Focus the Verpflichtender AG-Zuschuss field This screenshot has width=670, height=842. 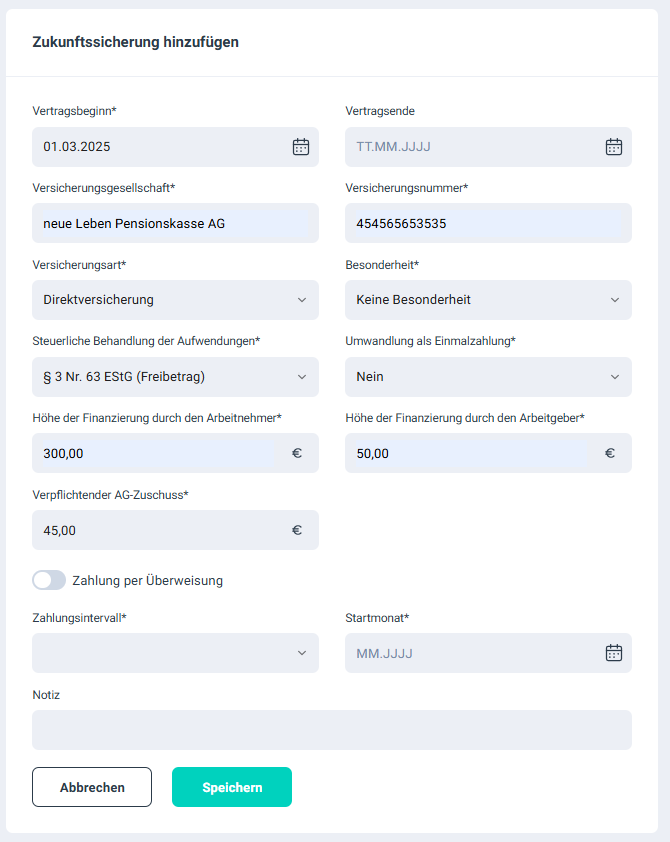[x=155, y=530]
